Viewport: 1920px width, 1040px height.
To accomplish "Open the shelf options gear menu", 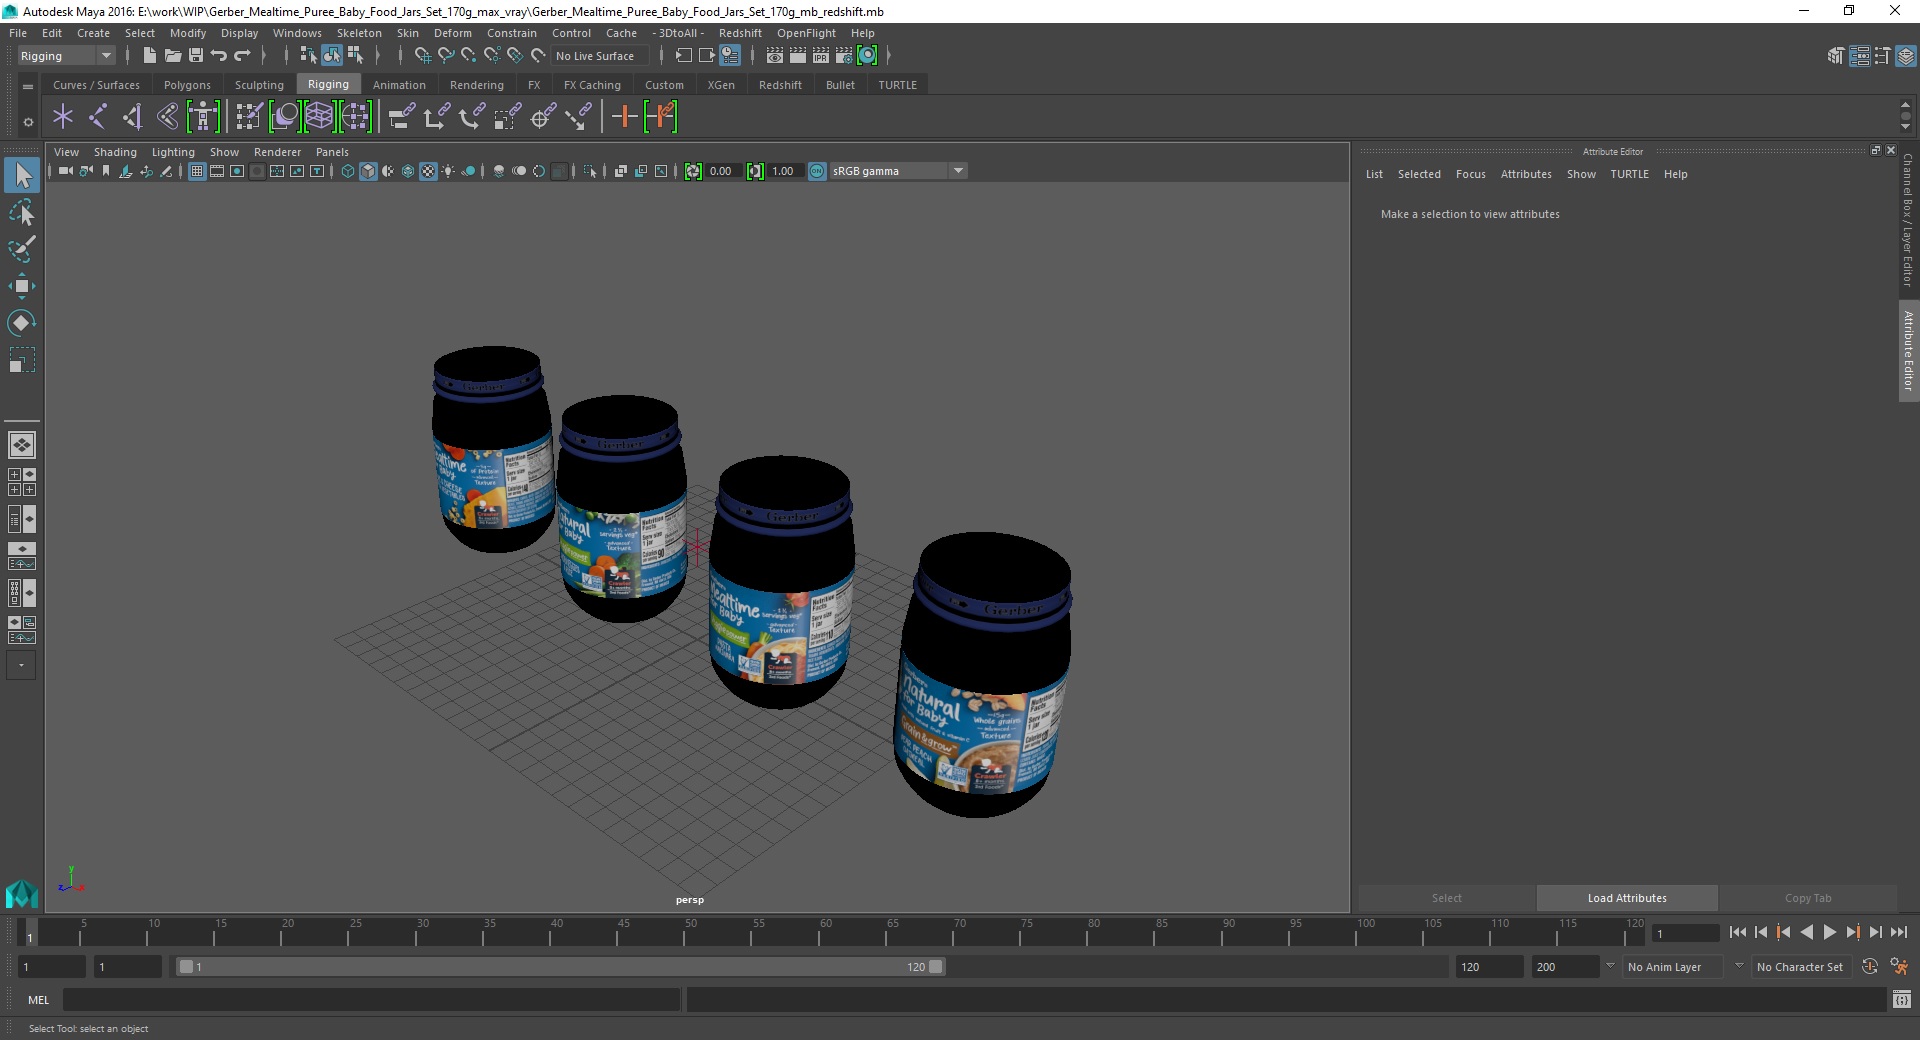I will (28, 122).
